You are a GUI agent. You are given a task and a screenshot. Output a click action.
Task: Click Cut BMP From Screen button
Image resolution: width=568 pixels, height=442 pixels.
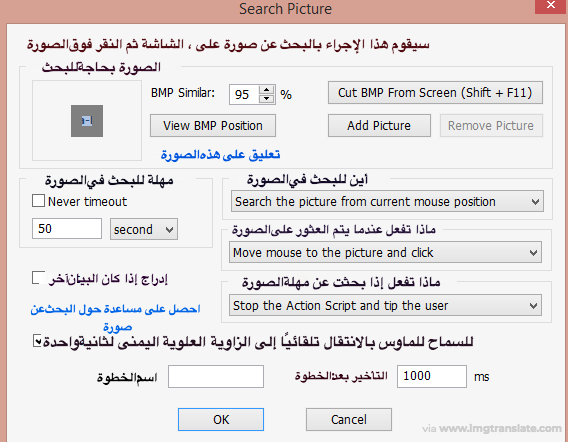point(435,93)
